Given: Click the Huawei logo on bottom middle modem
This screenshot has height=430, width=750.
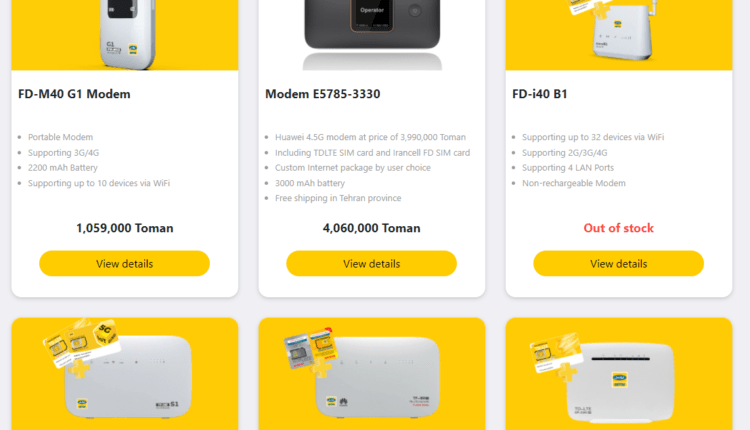Looking at the screenshot, I should pyautogui.click(x=343, y=402).
